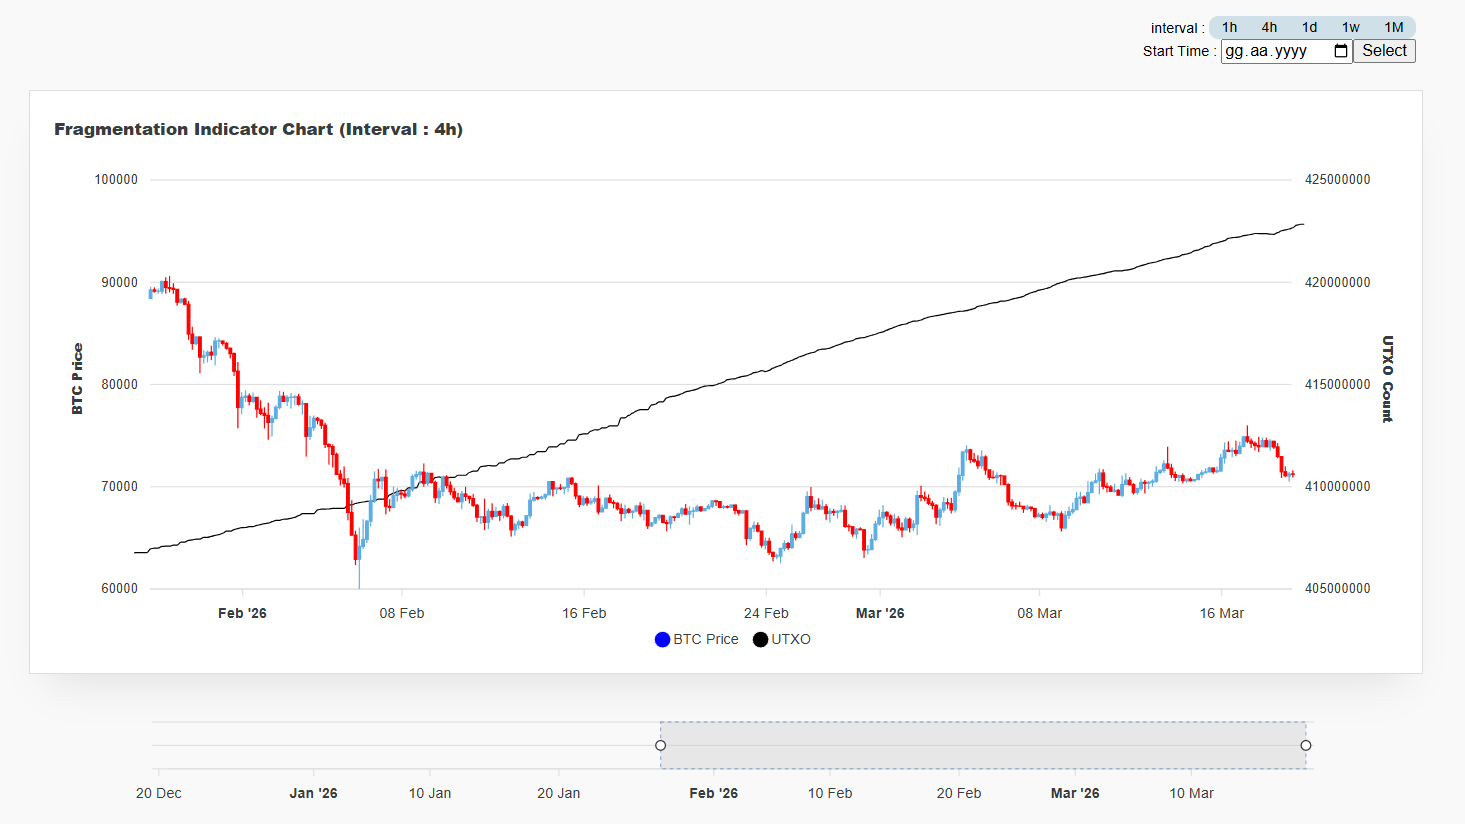Set interval to 1M
This screenshot has height=824, width=1465.
point(1393,28)
